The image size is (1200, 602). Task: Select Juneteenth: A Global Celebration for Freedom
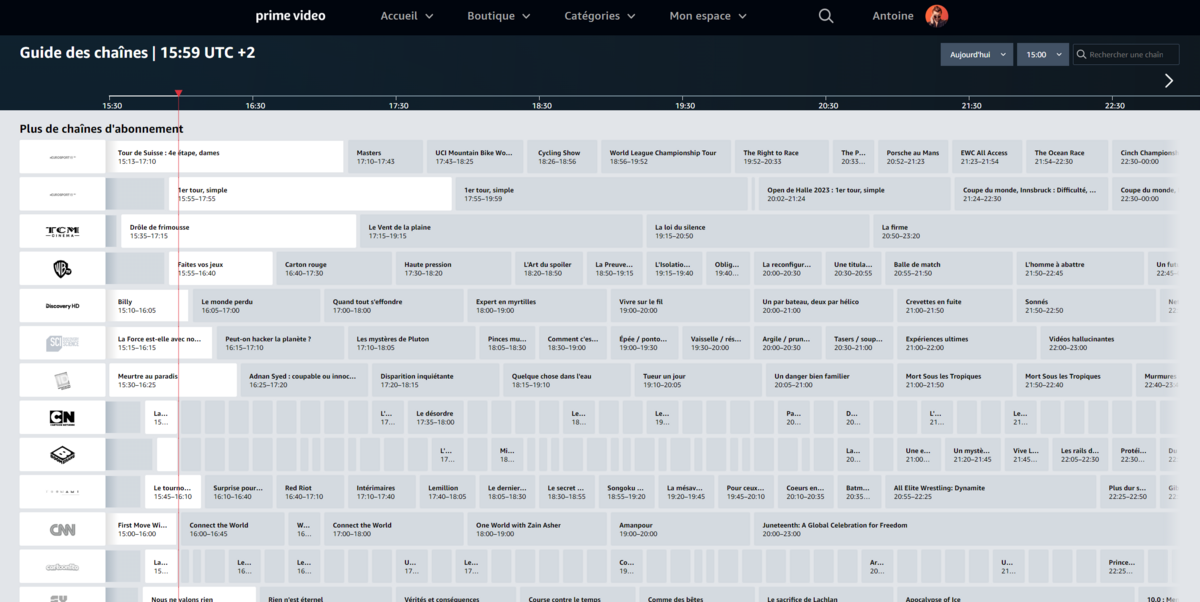pos(964,529)
